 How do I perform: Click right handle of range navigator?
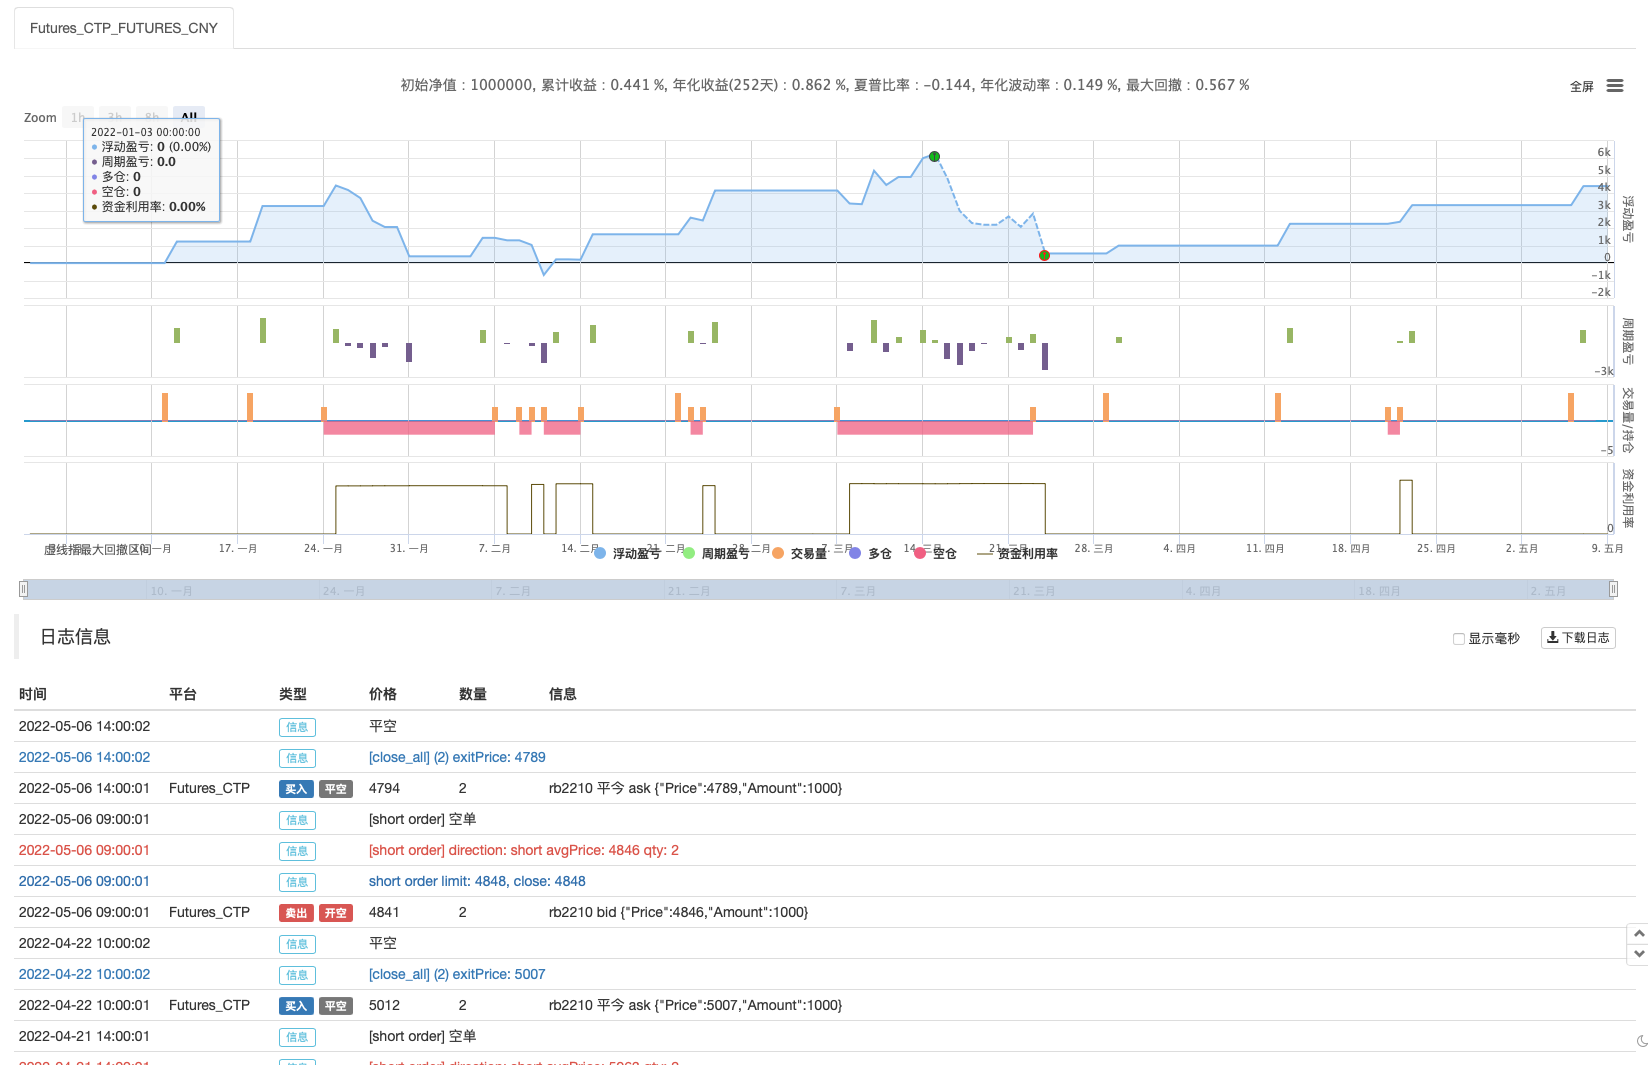[x=1613, y=589]
